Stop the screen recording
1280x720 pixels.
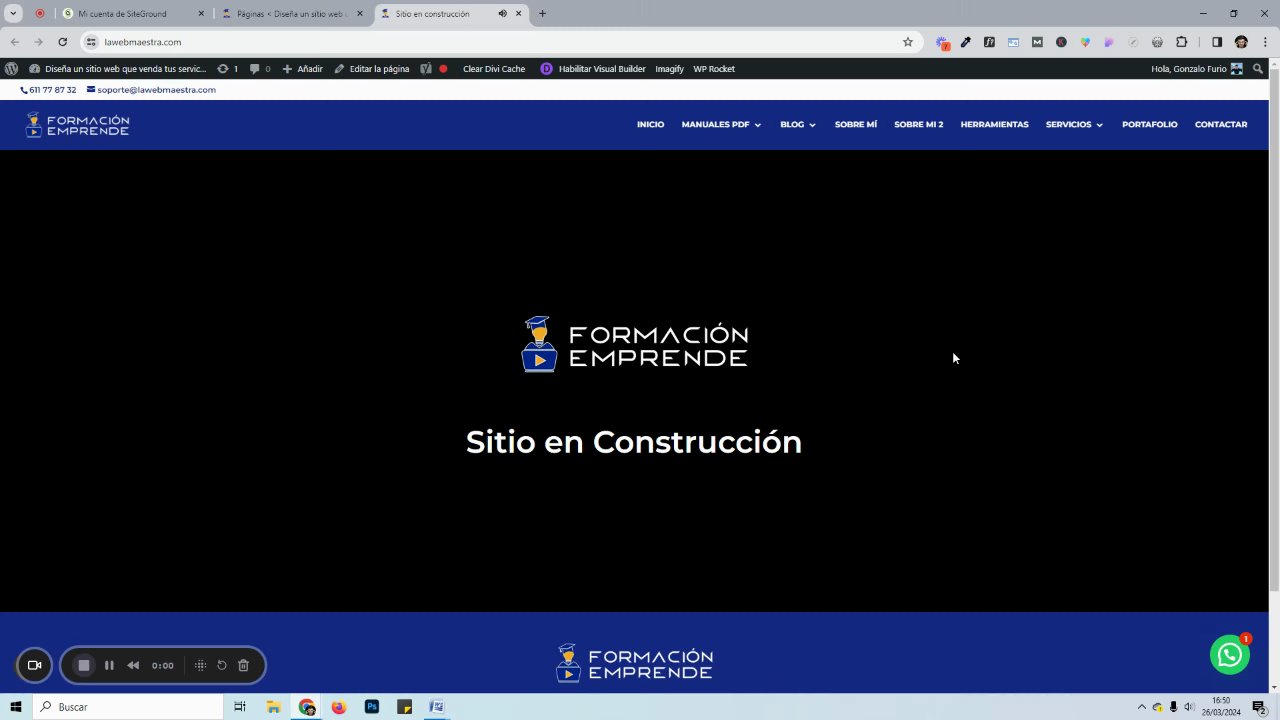point(84,665)
